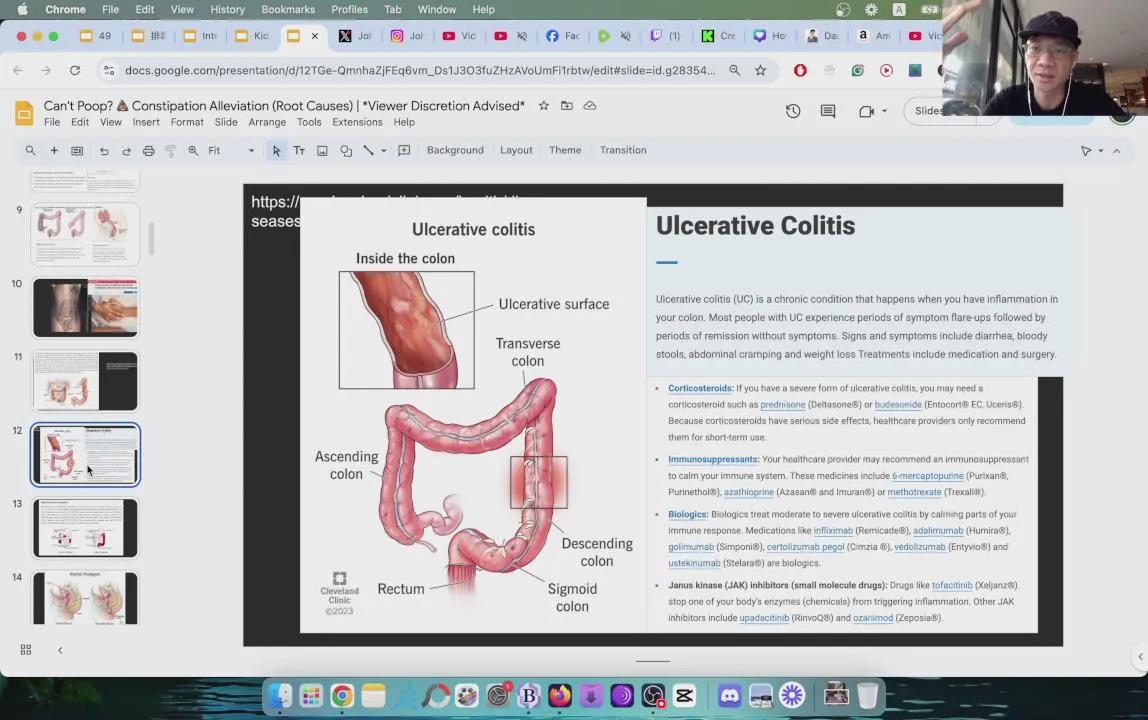Open Finder from the Dock
Image resolution: width=1148 pixels, height=720 pixels.
280,695
